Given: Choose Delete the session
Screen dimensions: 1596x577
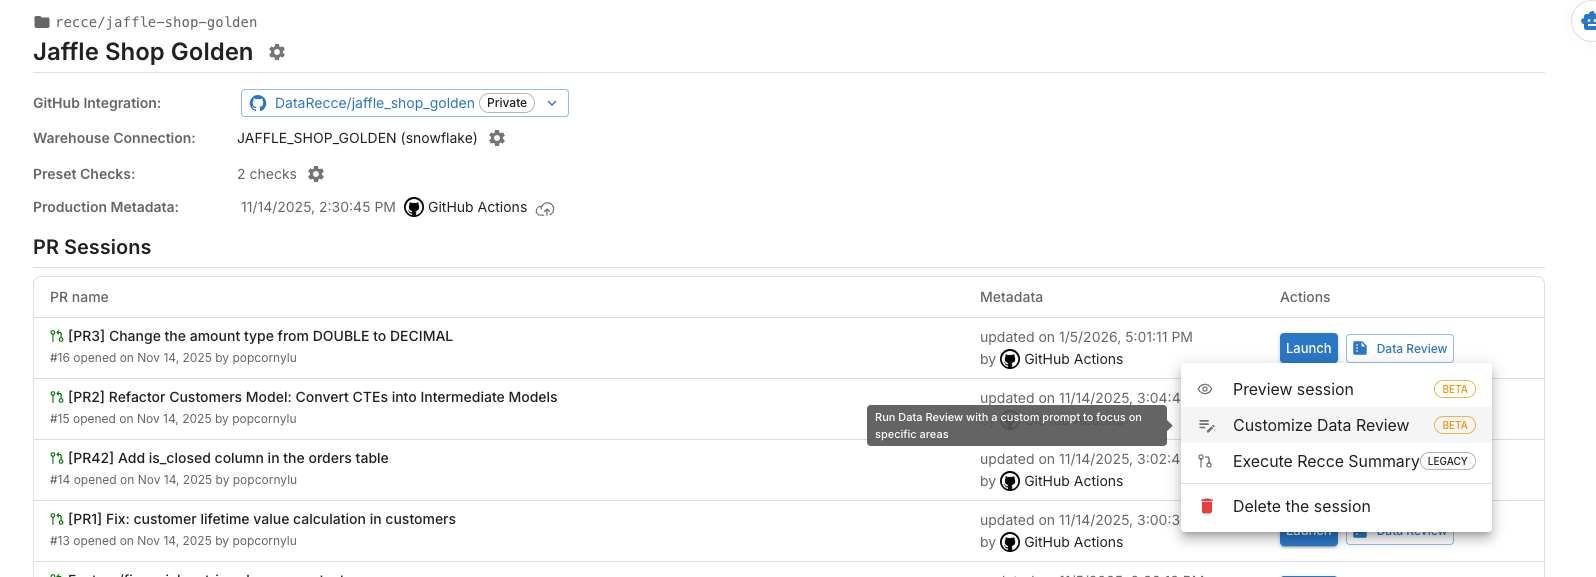Looking at the screenshot, I should tap(1336, 506).
